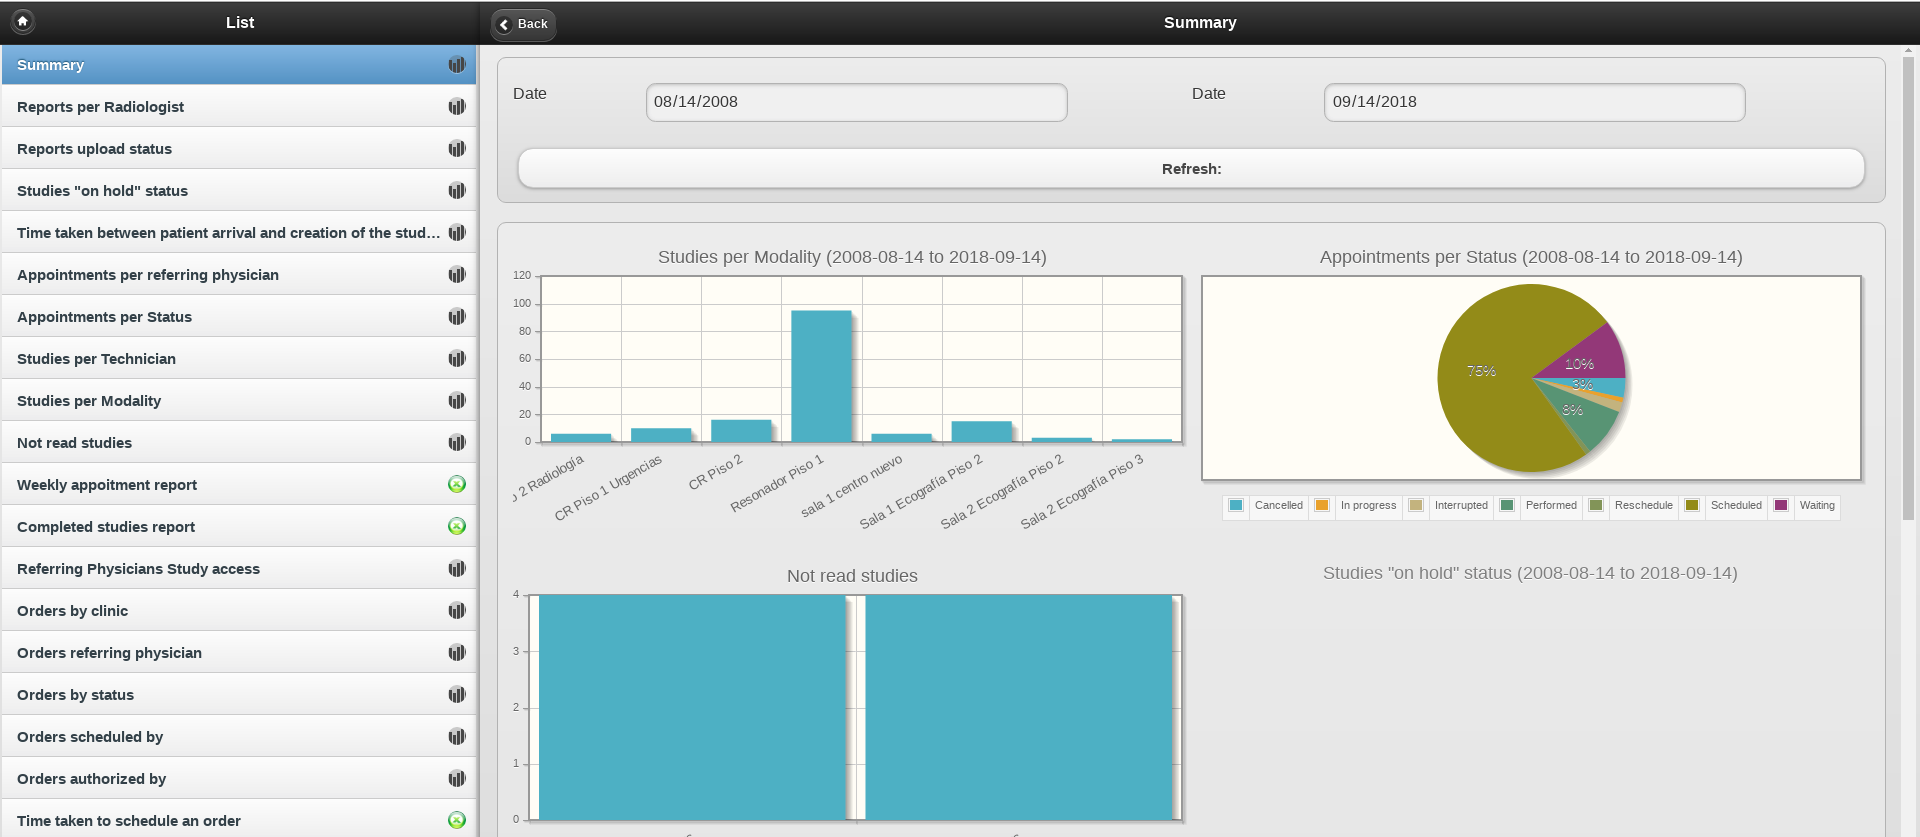Click the Cancelled legend color swatch
This screenshot has width=1920, height=837.
click(1236, 506)
